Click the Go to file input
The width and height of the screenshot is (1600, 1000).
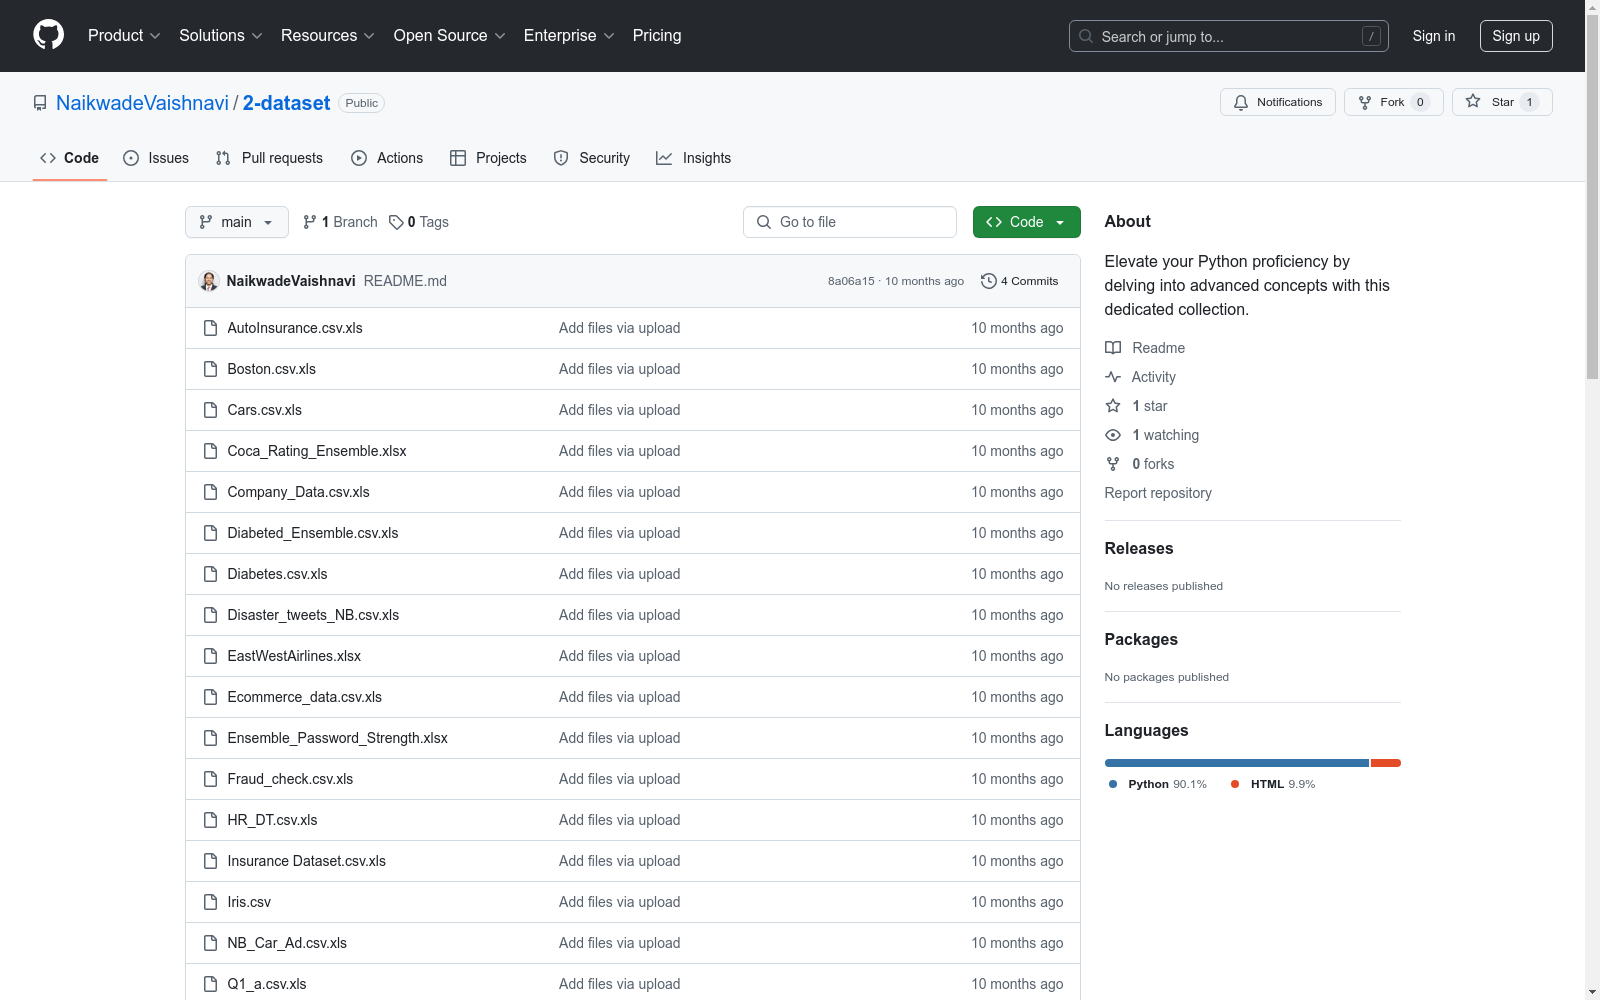coord(850,222)
